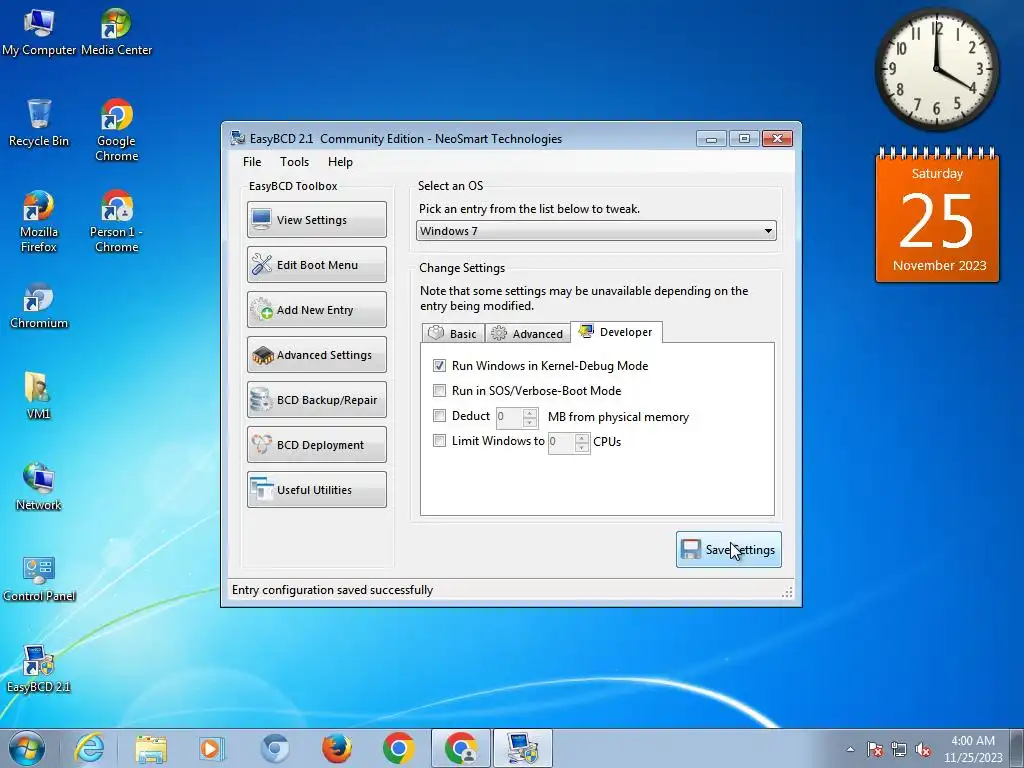1024x768 pixels.
Task: Open Windows Media Player from taskbar
Action: [x=212, y=748]
